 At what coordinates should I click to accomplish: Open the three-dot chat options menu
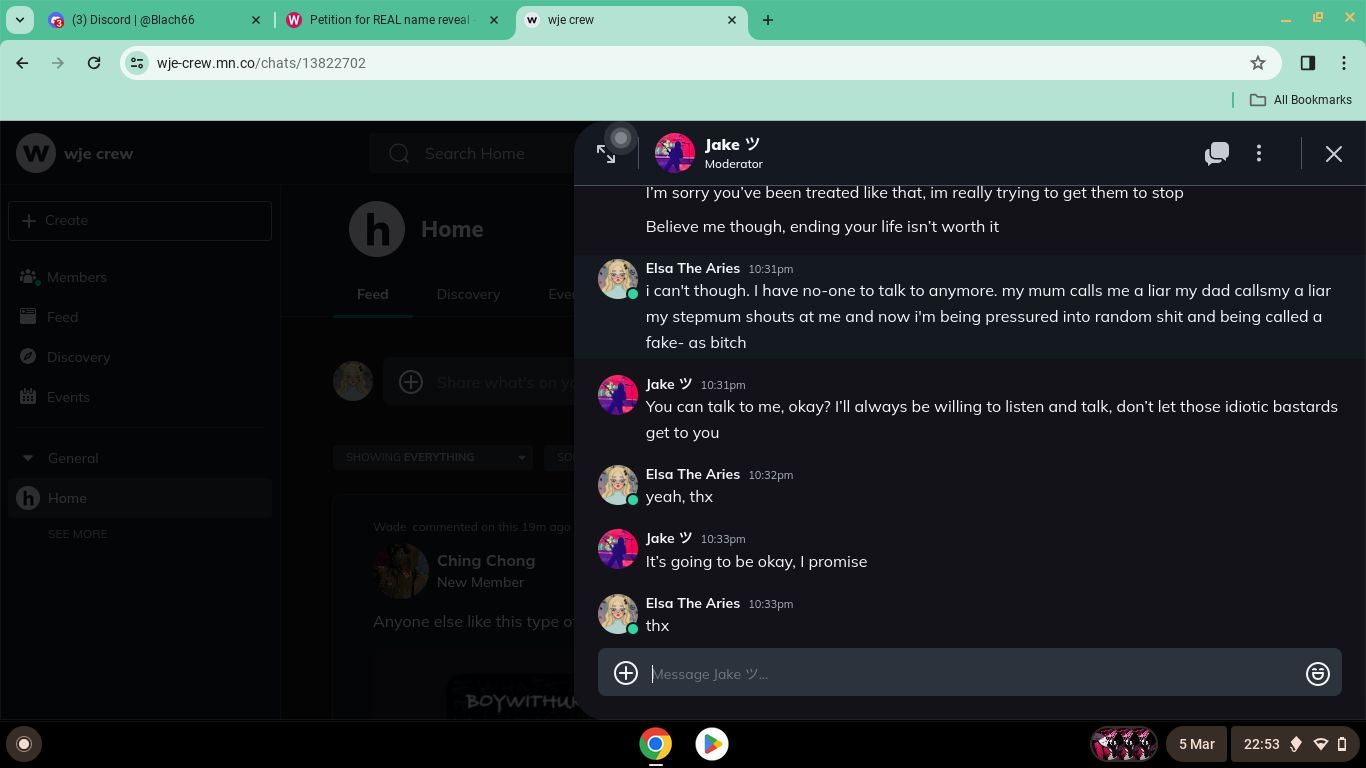point(1259,154)
